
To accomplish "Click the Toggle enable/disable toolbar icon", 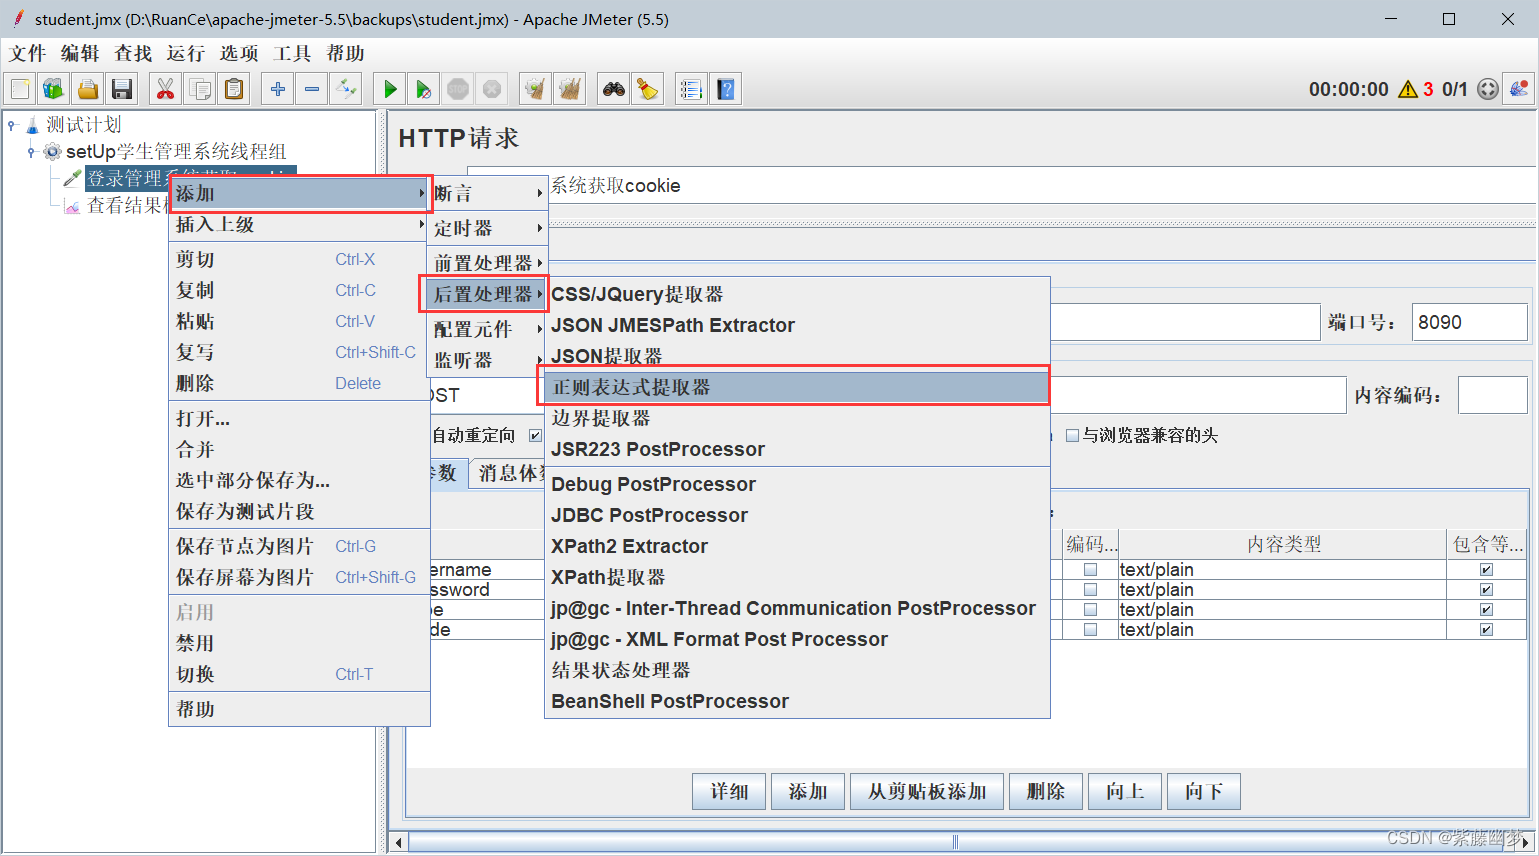I will (346, 89).
